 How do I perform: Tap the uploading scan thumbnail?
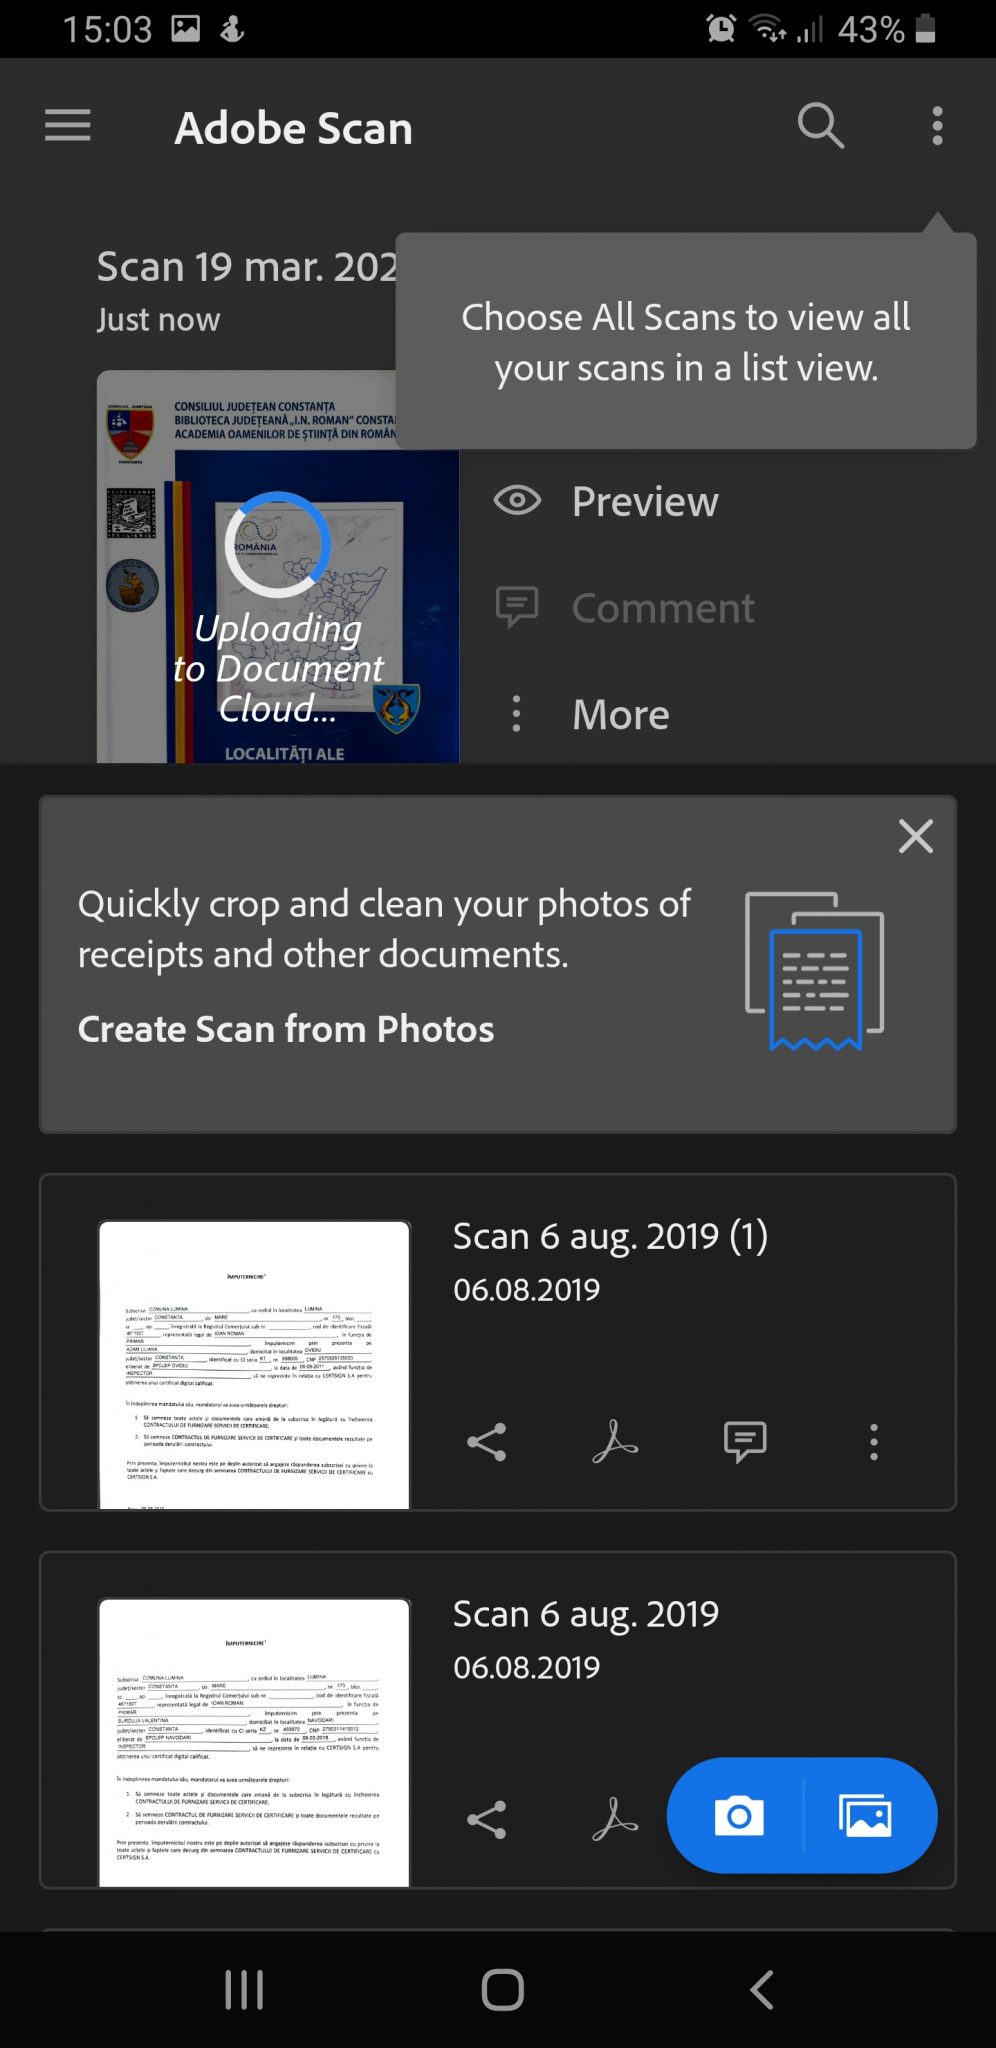278,567
